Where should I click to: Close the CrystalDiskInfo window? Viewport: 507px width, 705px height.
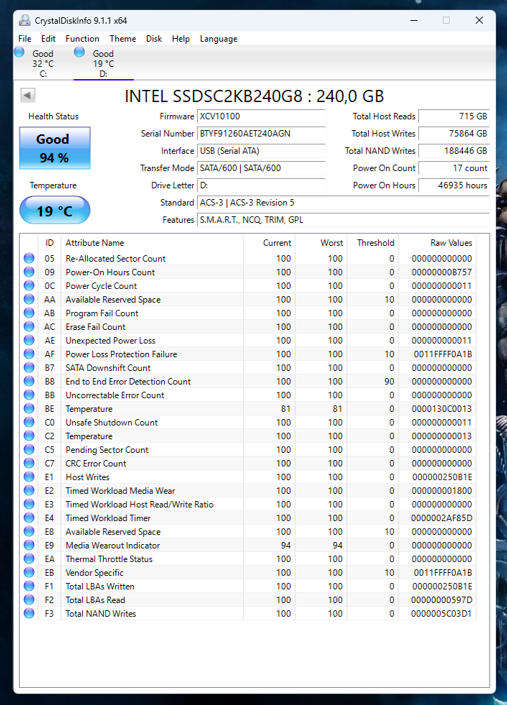(x=479, y=20)
